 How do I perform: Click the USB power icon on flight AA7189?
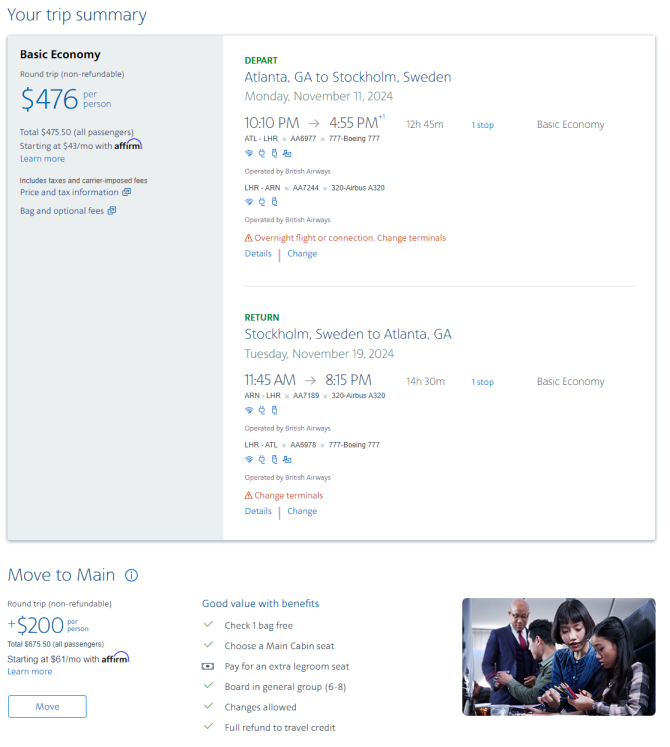[x=274, y=410]
